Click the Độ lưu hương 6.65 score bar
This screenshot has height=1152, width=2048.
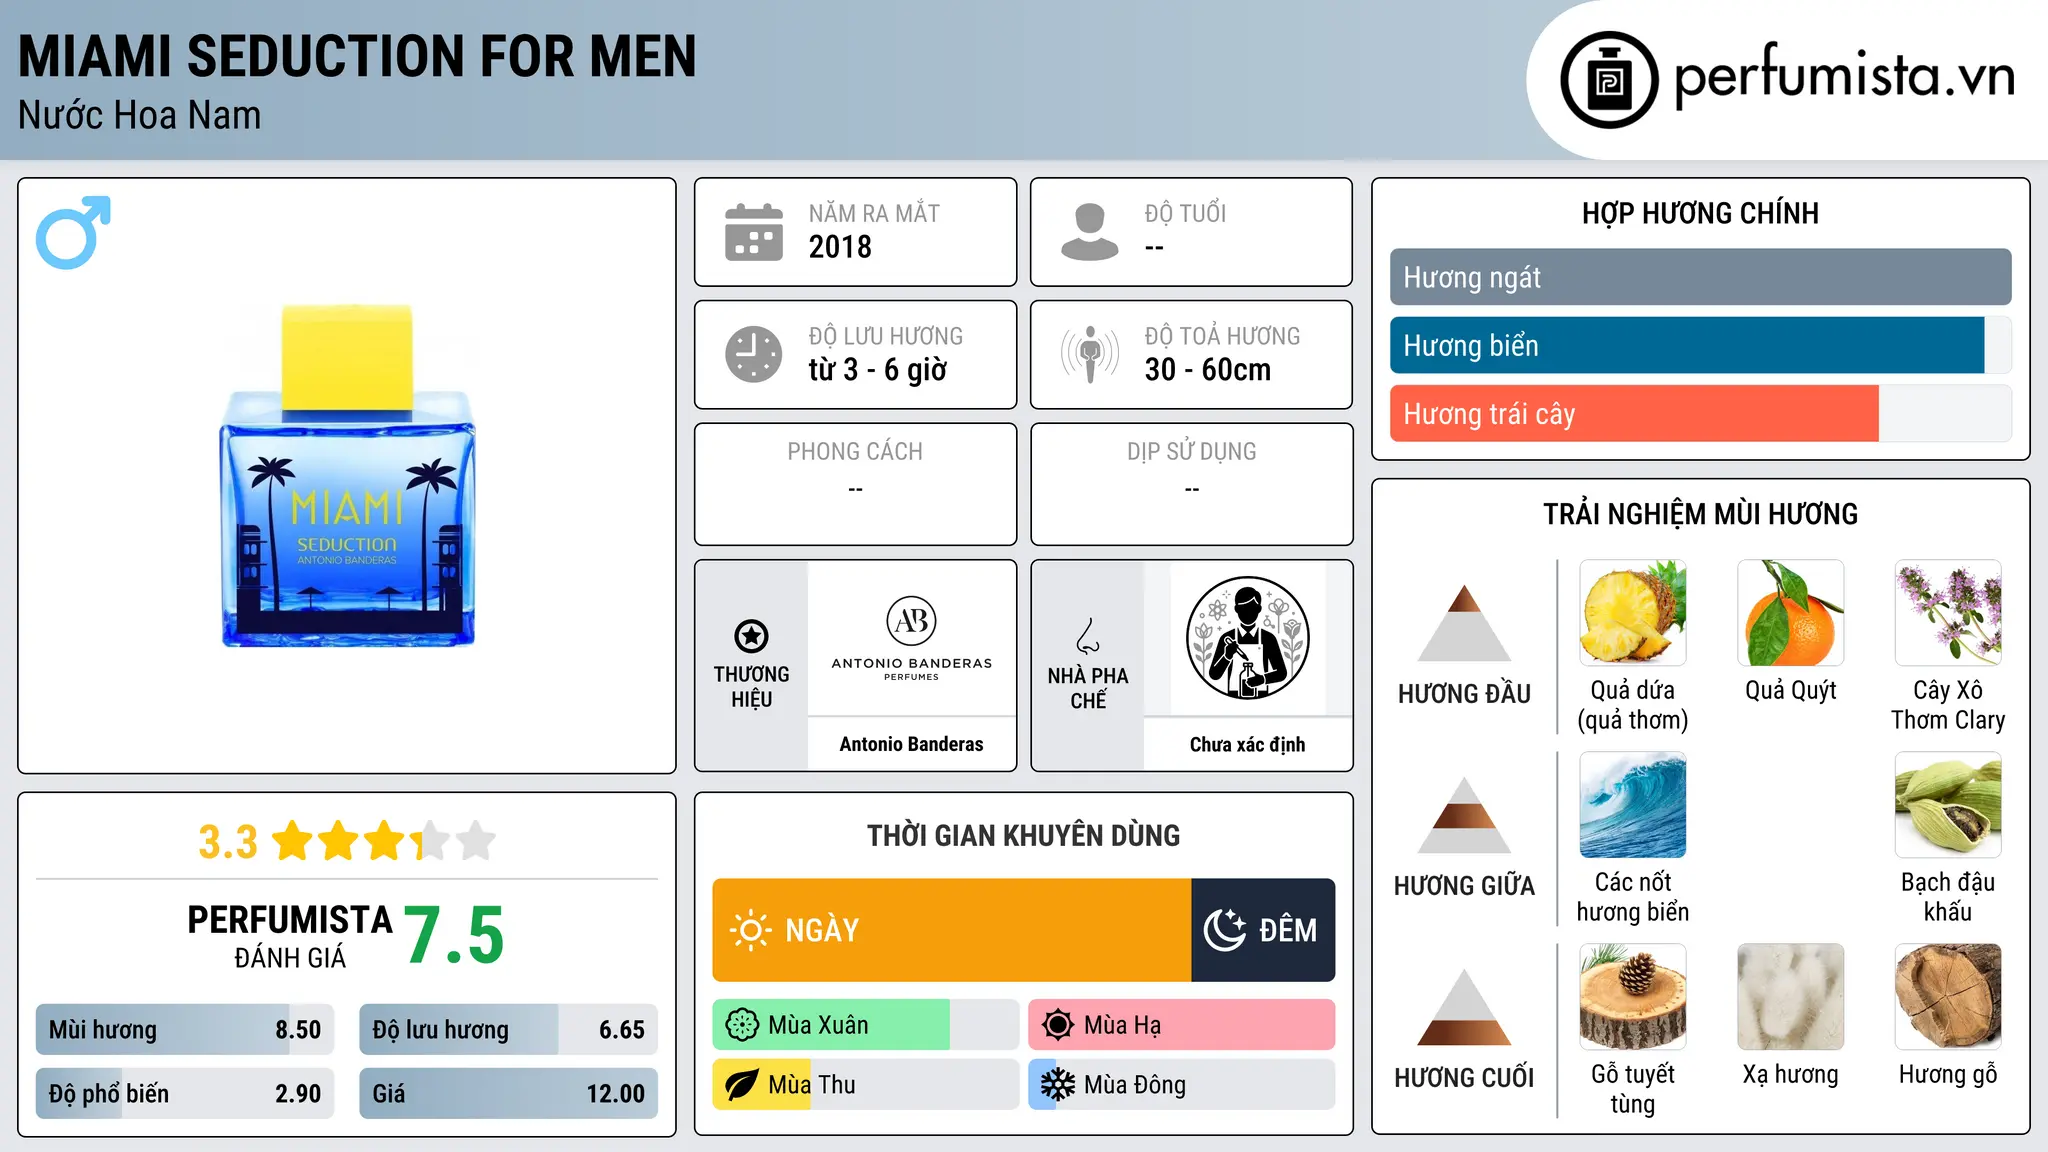click(x=509, y=1030)
